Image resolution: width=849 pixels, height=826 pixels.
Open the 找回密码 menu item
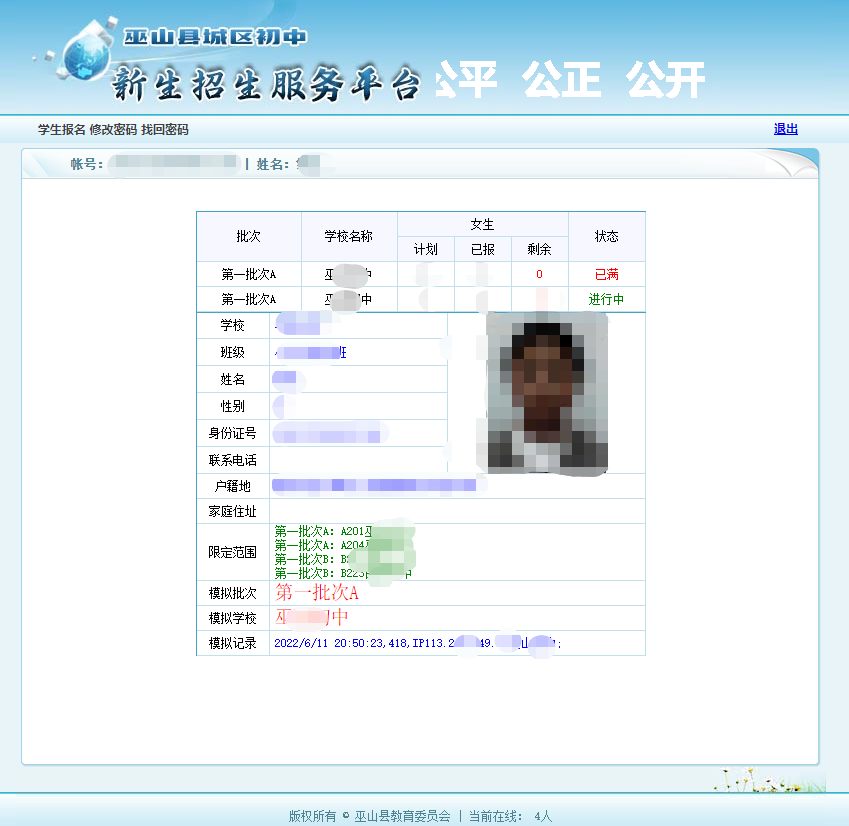coord(165,130)
